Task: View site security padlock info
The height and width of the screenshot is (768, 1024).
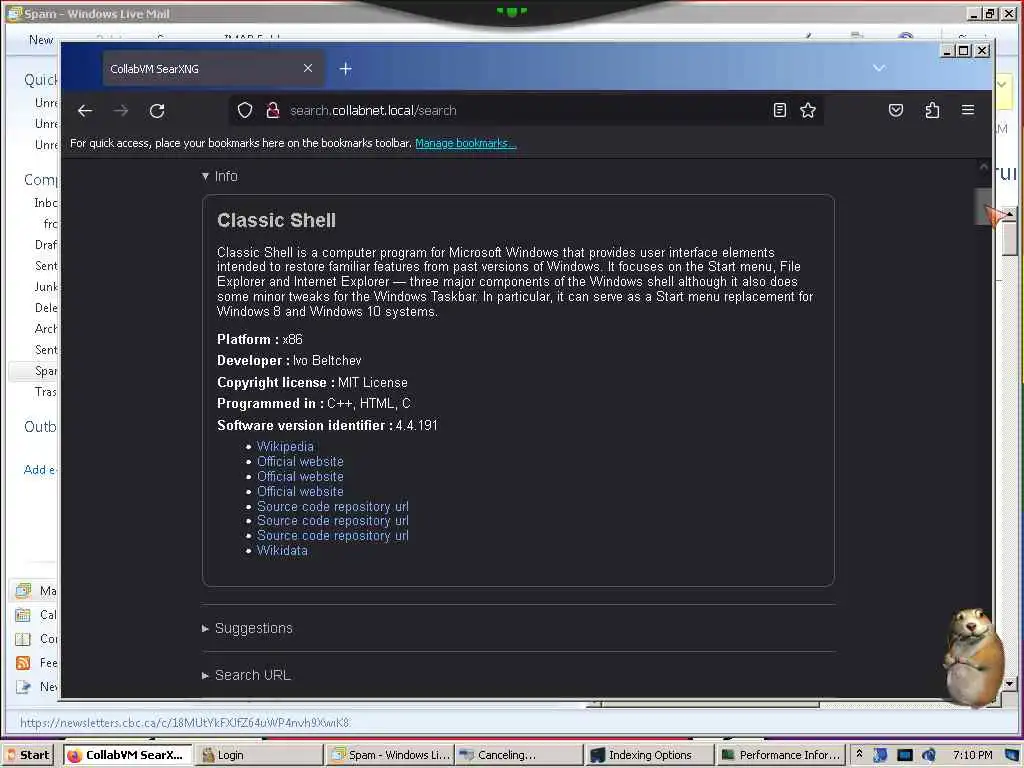Action: 273,110
